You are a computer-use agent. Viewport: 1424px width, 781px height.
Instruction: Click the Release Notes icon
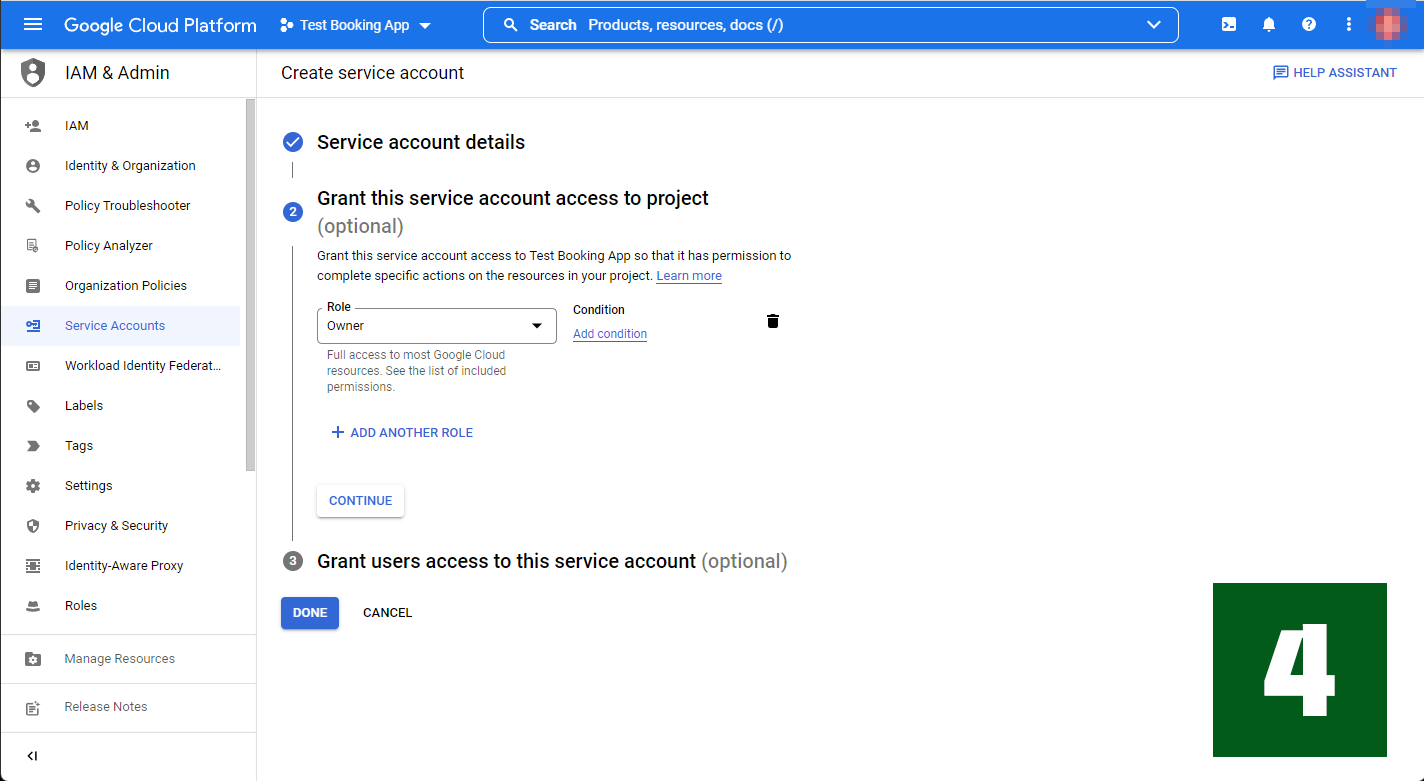pos(33,707)
